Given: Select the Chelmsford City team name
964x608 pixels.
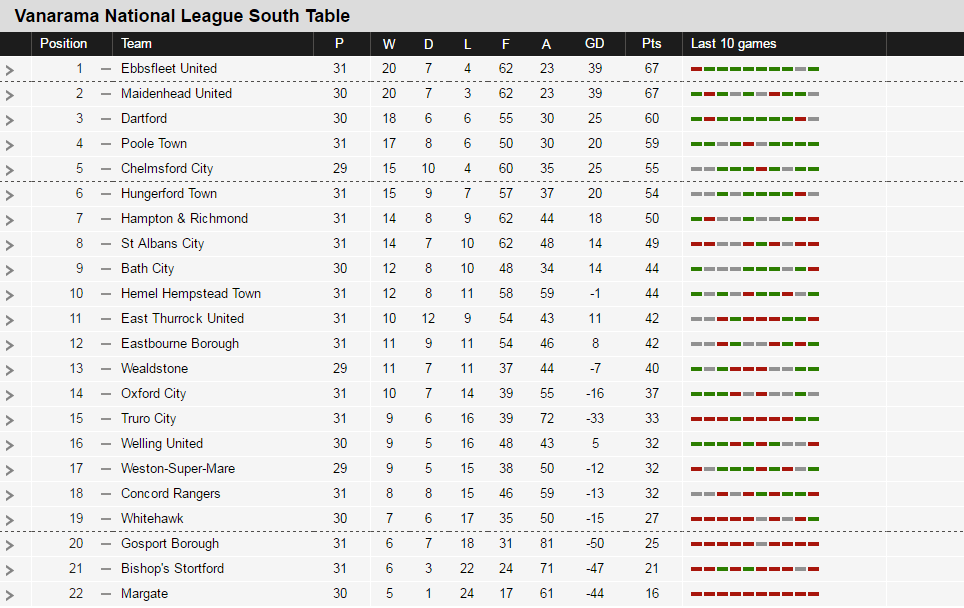Looking at the screenshot, I should (x=167, y=168).
